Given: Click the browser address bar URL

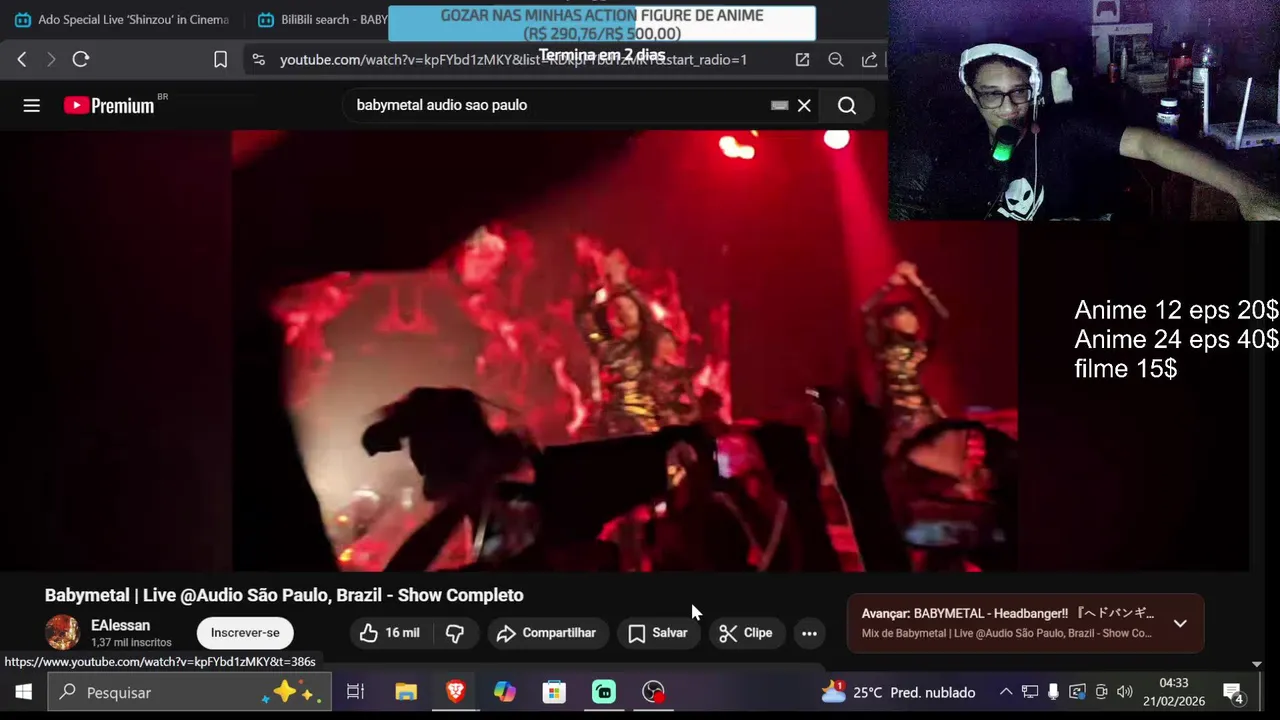Looking at the screenshot, I should point(513,60).
